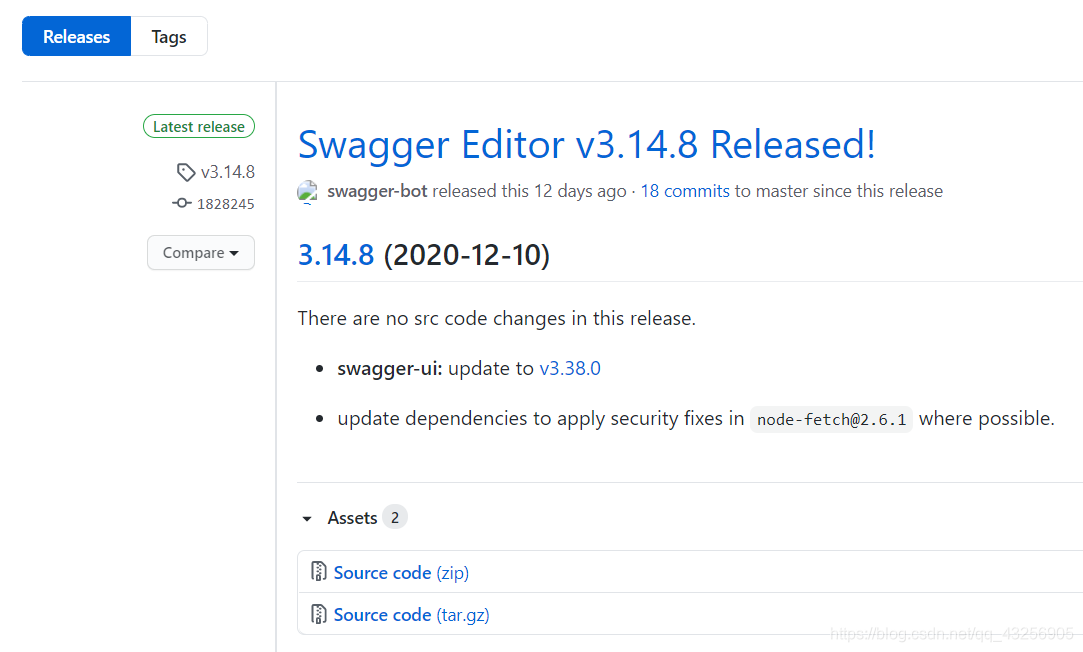The height and width of the screenshot is (652, 1083).
Task: View the 18 commits since this release
Action: coord(685,191)
